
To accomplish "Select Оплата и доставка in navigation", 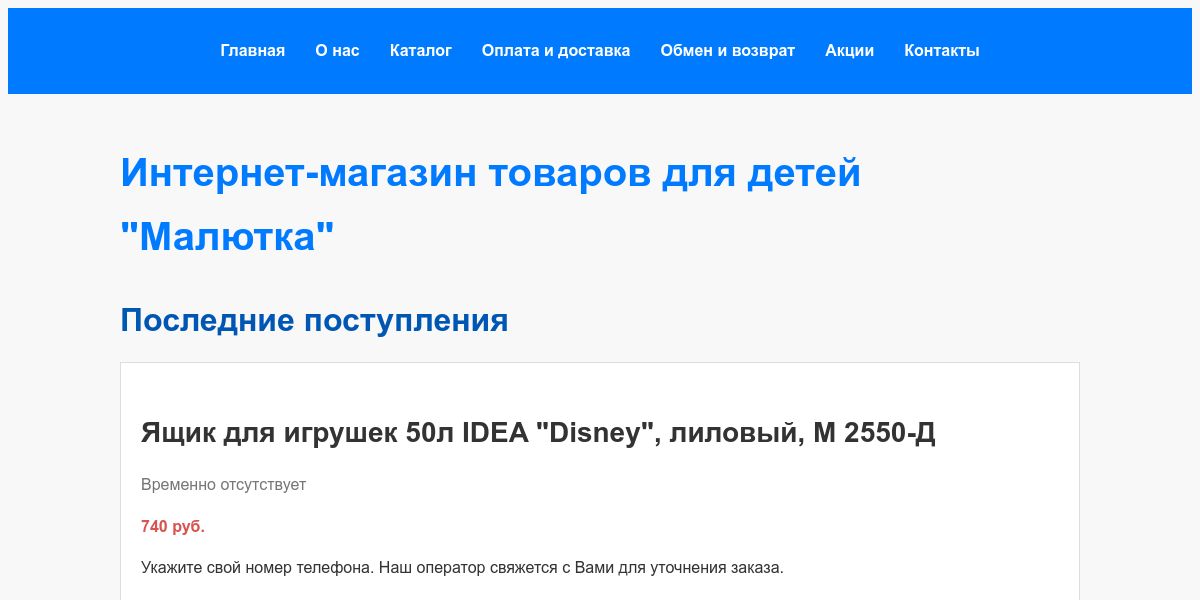I will [556, 51].
